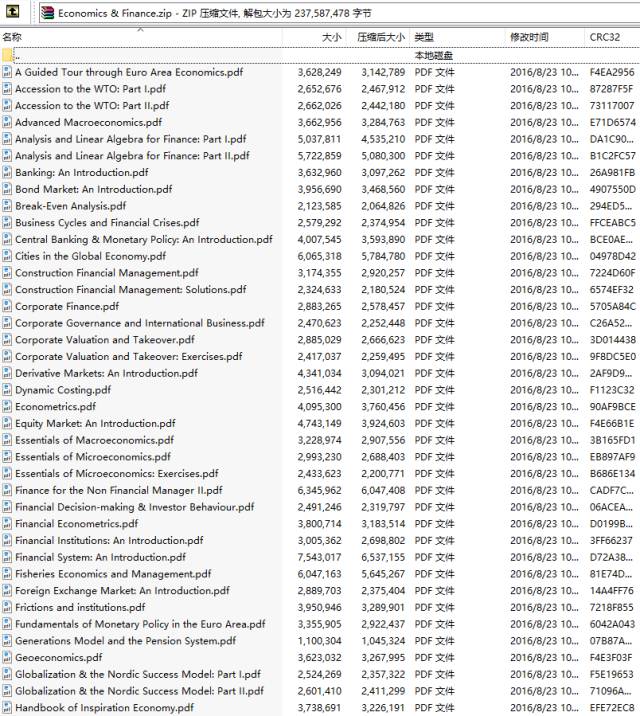Screen dimensions: 640x716
Task: Sort by the 名称 column header
Action: click(x=141, y=37)
